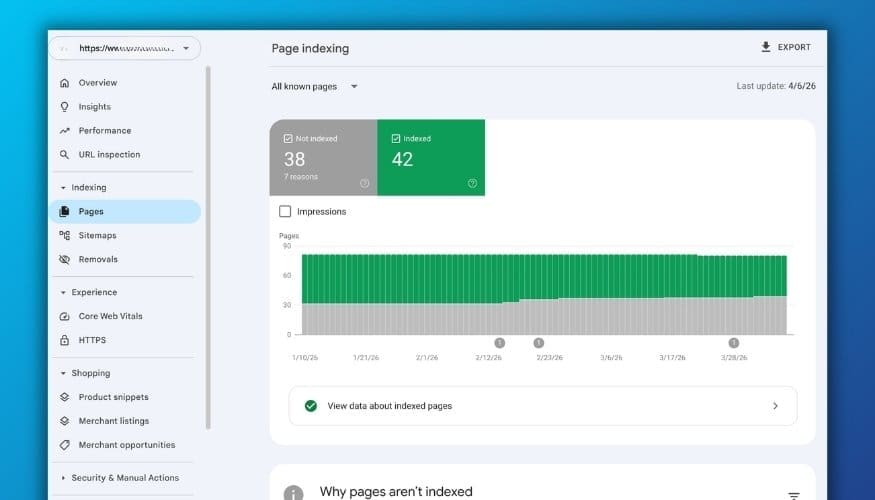Open the Performance report

pyautogui.click(x=105, y=131)
